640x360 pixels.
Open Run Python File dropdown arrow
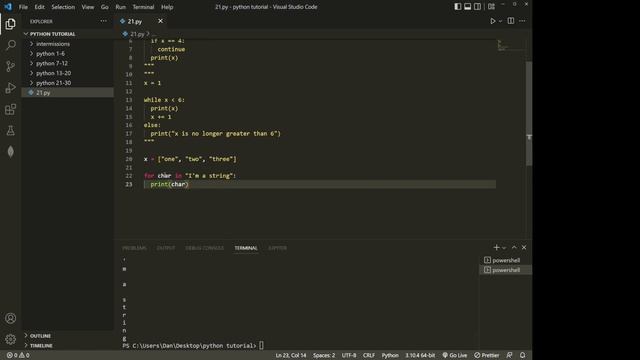pyautogui.click(x=500, y=21)
